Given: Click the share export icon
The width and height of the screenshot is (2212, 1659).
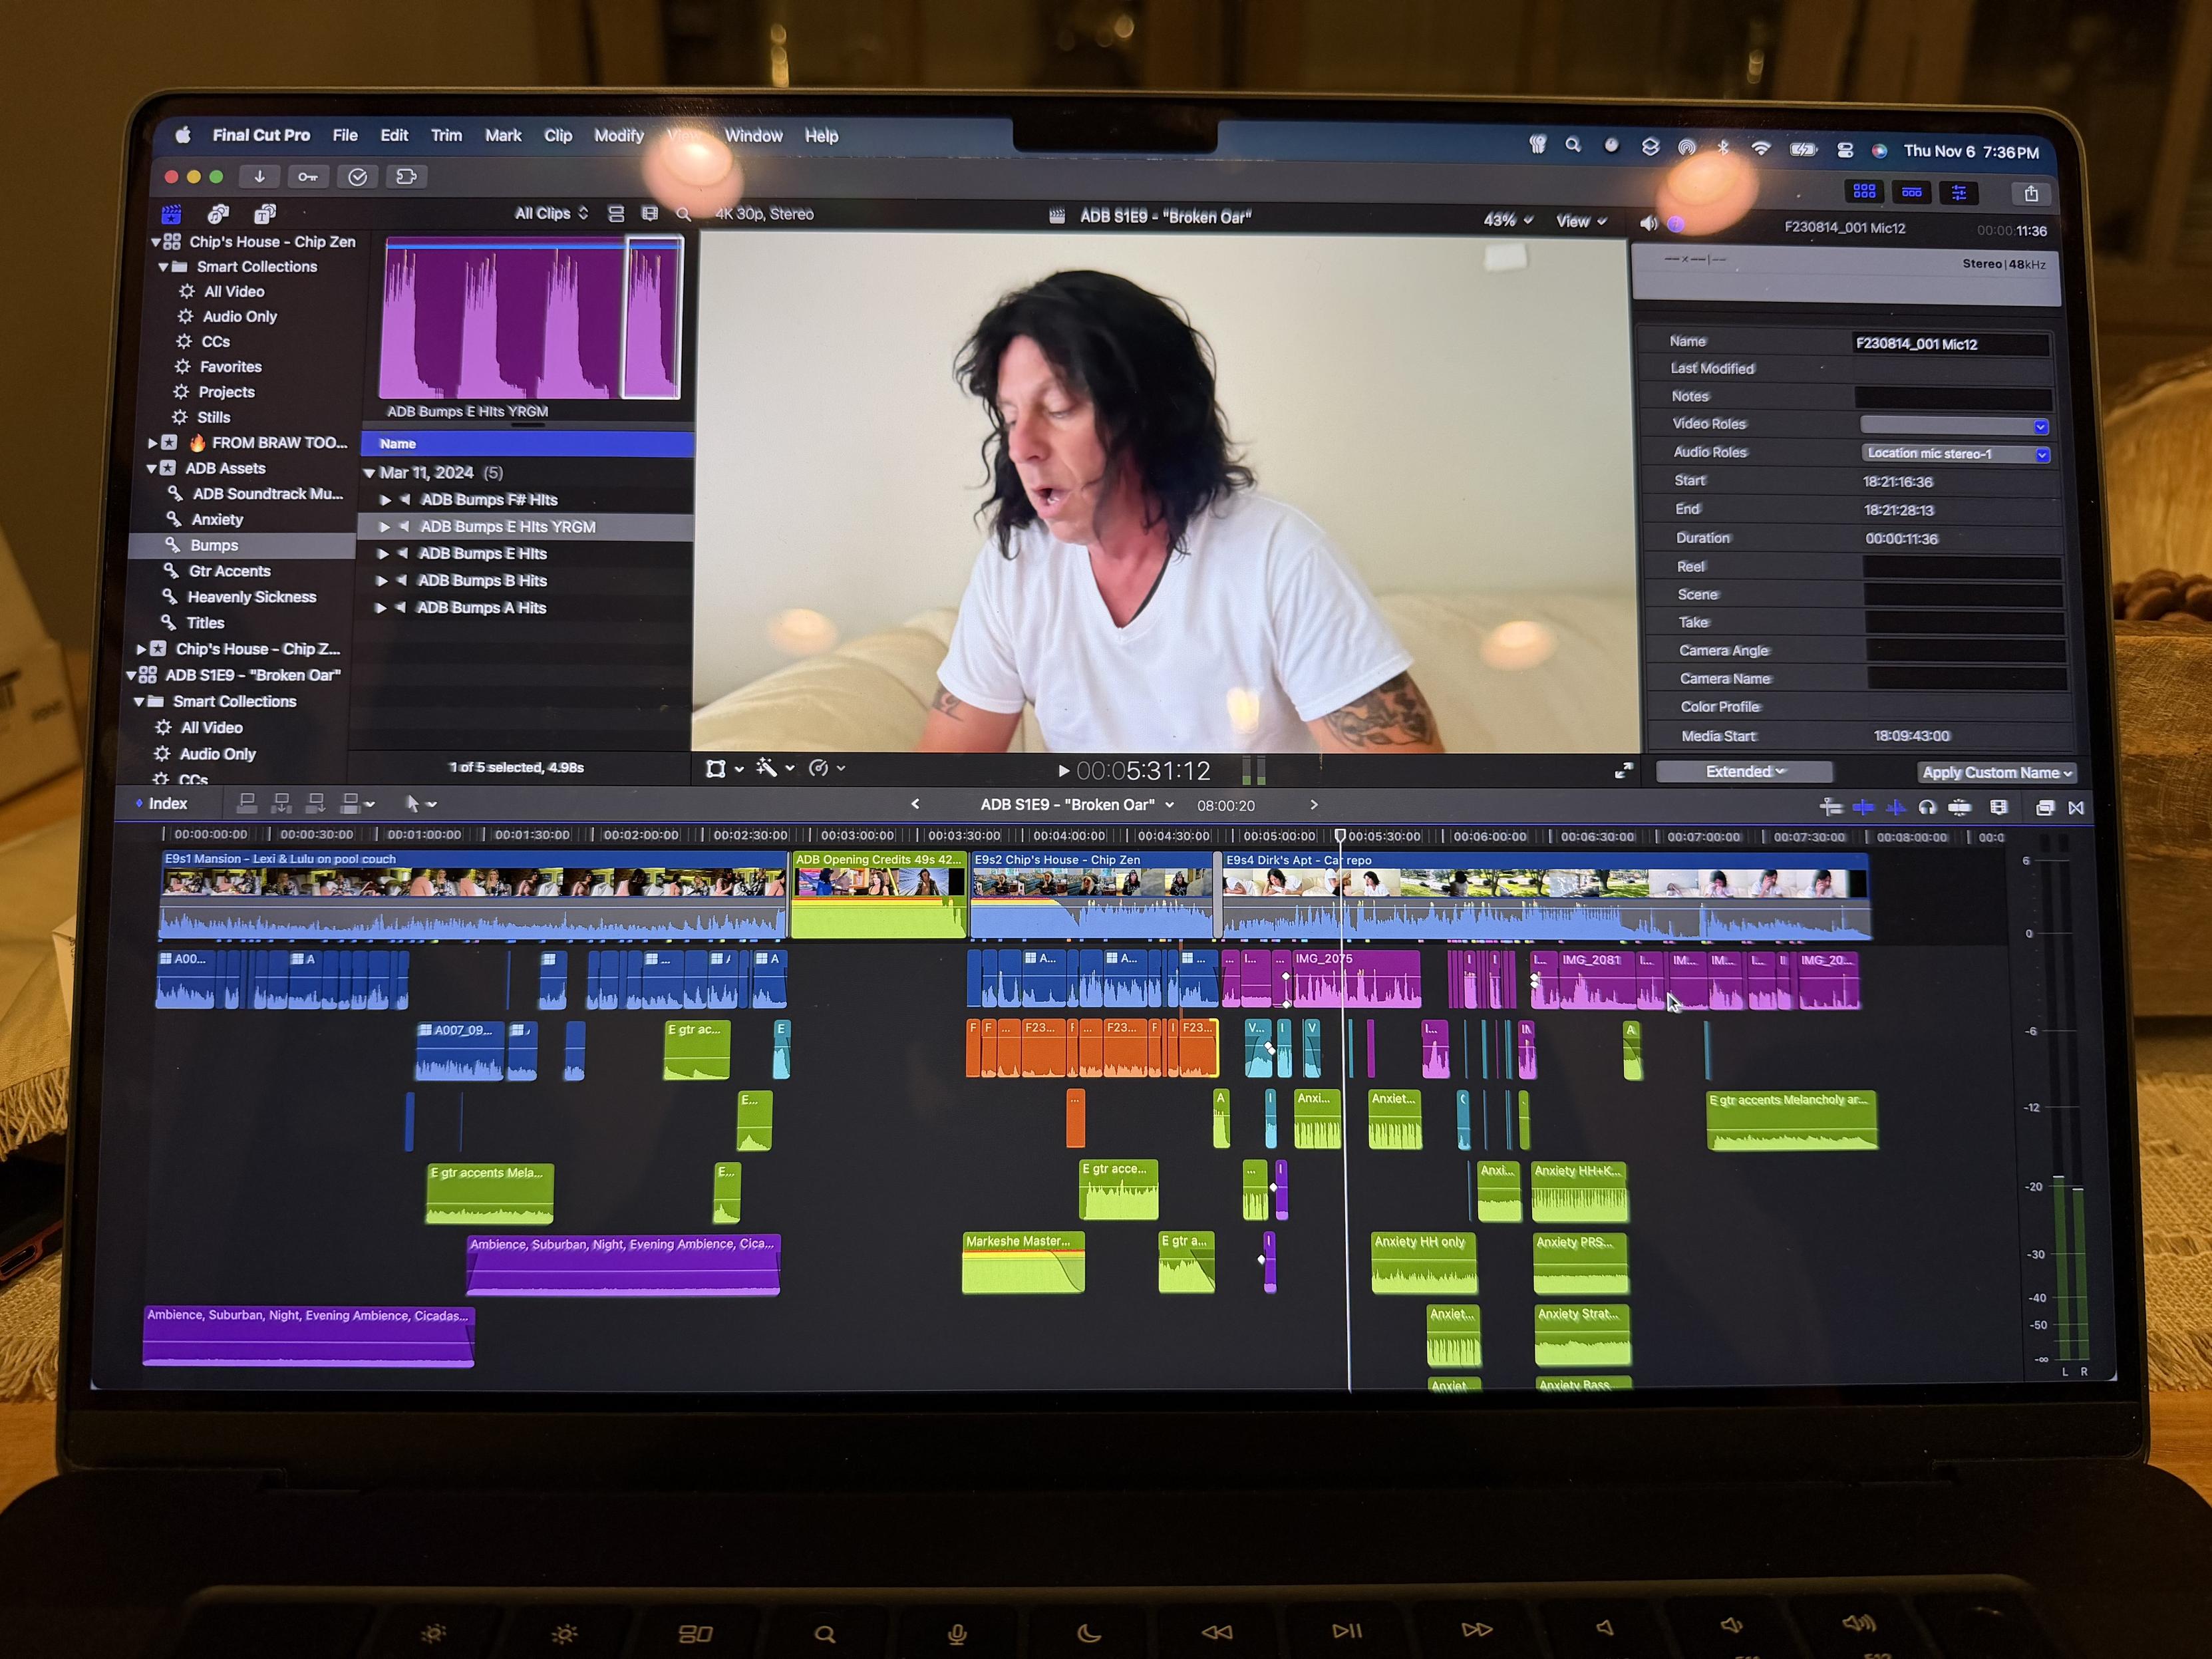Looking at the screenshot, I should point(2030,193).
